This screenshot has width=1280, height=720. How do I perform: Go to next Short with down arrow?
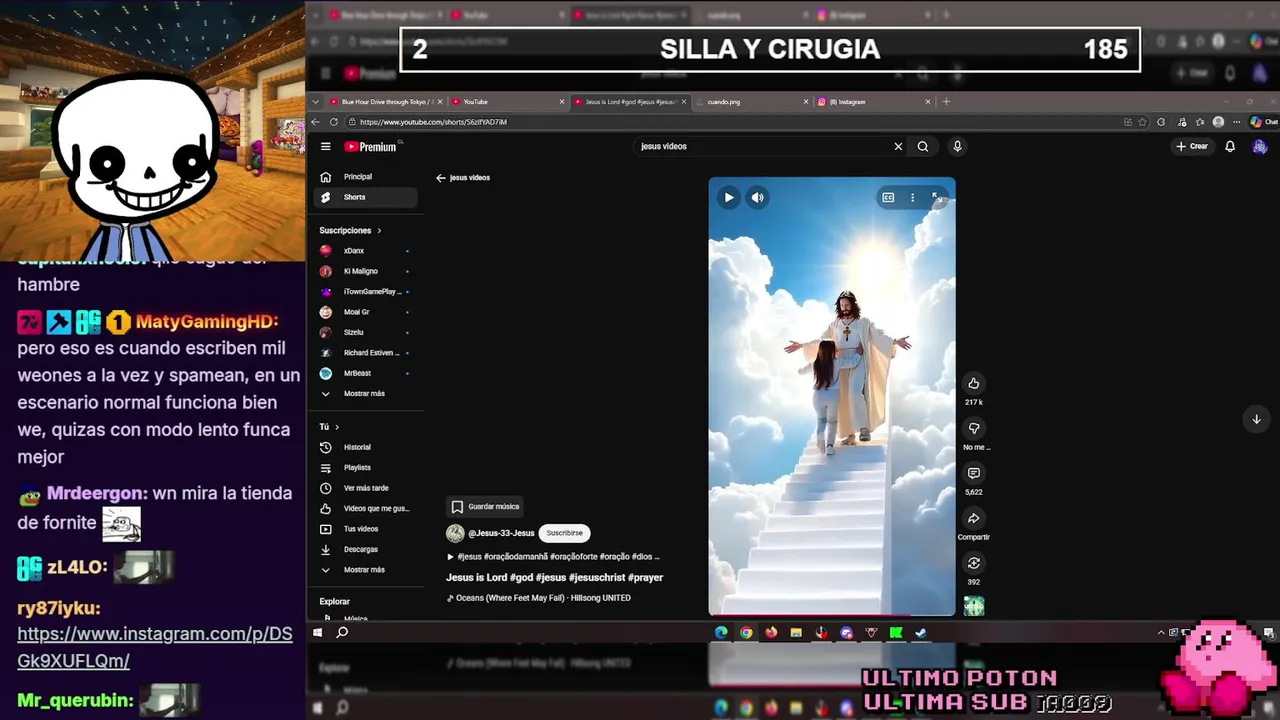(1256, 419)
